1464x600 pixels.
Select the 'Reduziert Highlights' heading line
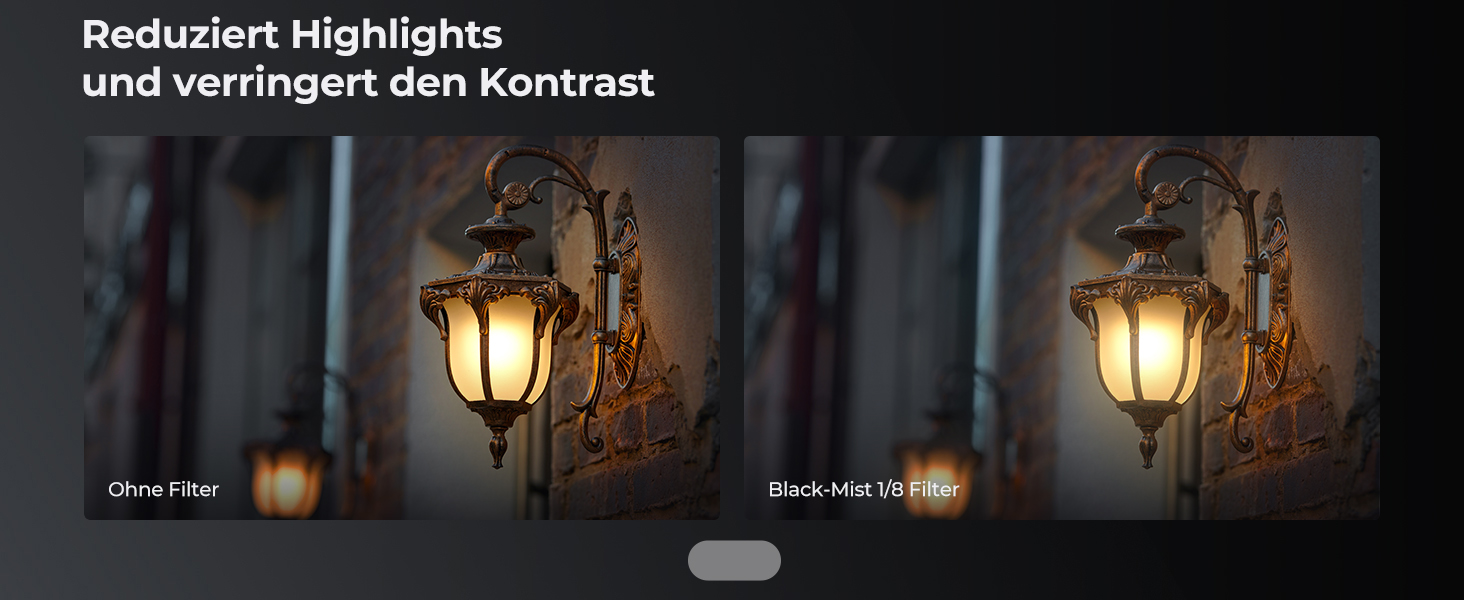(x=292, y=35)
